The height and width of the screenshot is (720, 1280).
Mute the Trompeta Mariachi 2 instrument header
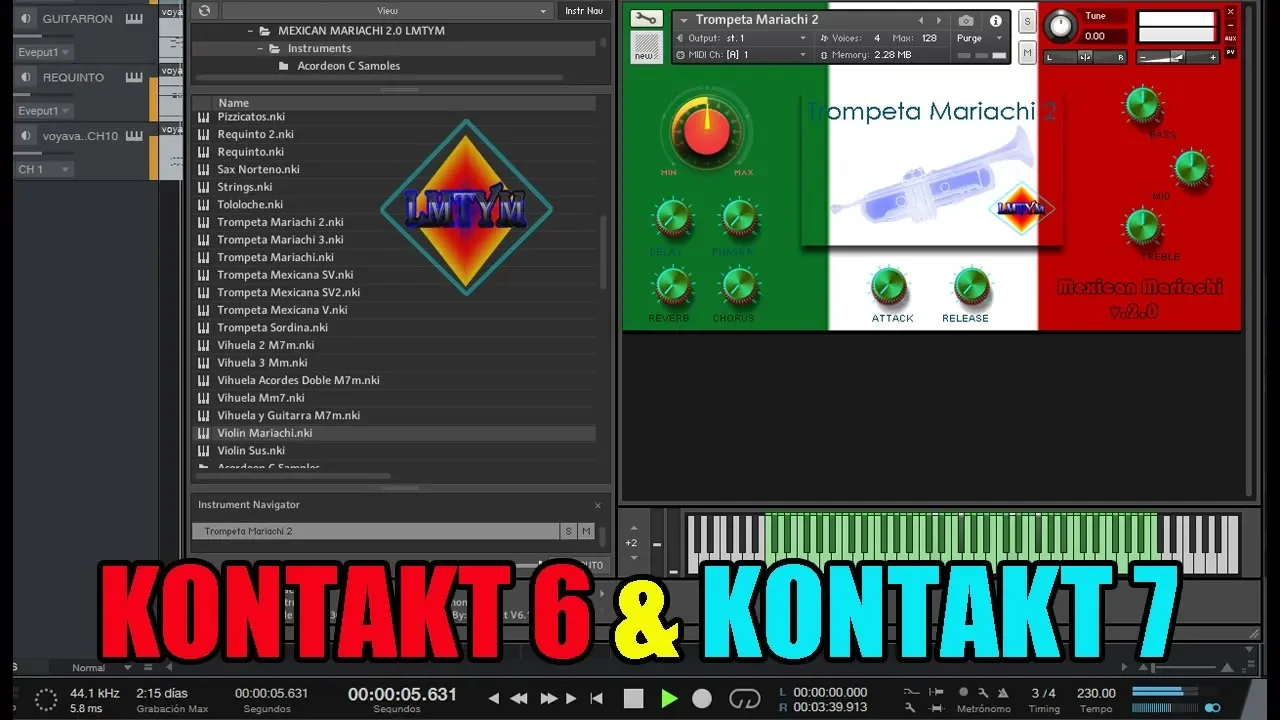click(1027, 52)
